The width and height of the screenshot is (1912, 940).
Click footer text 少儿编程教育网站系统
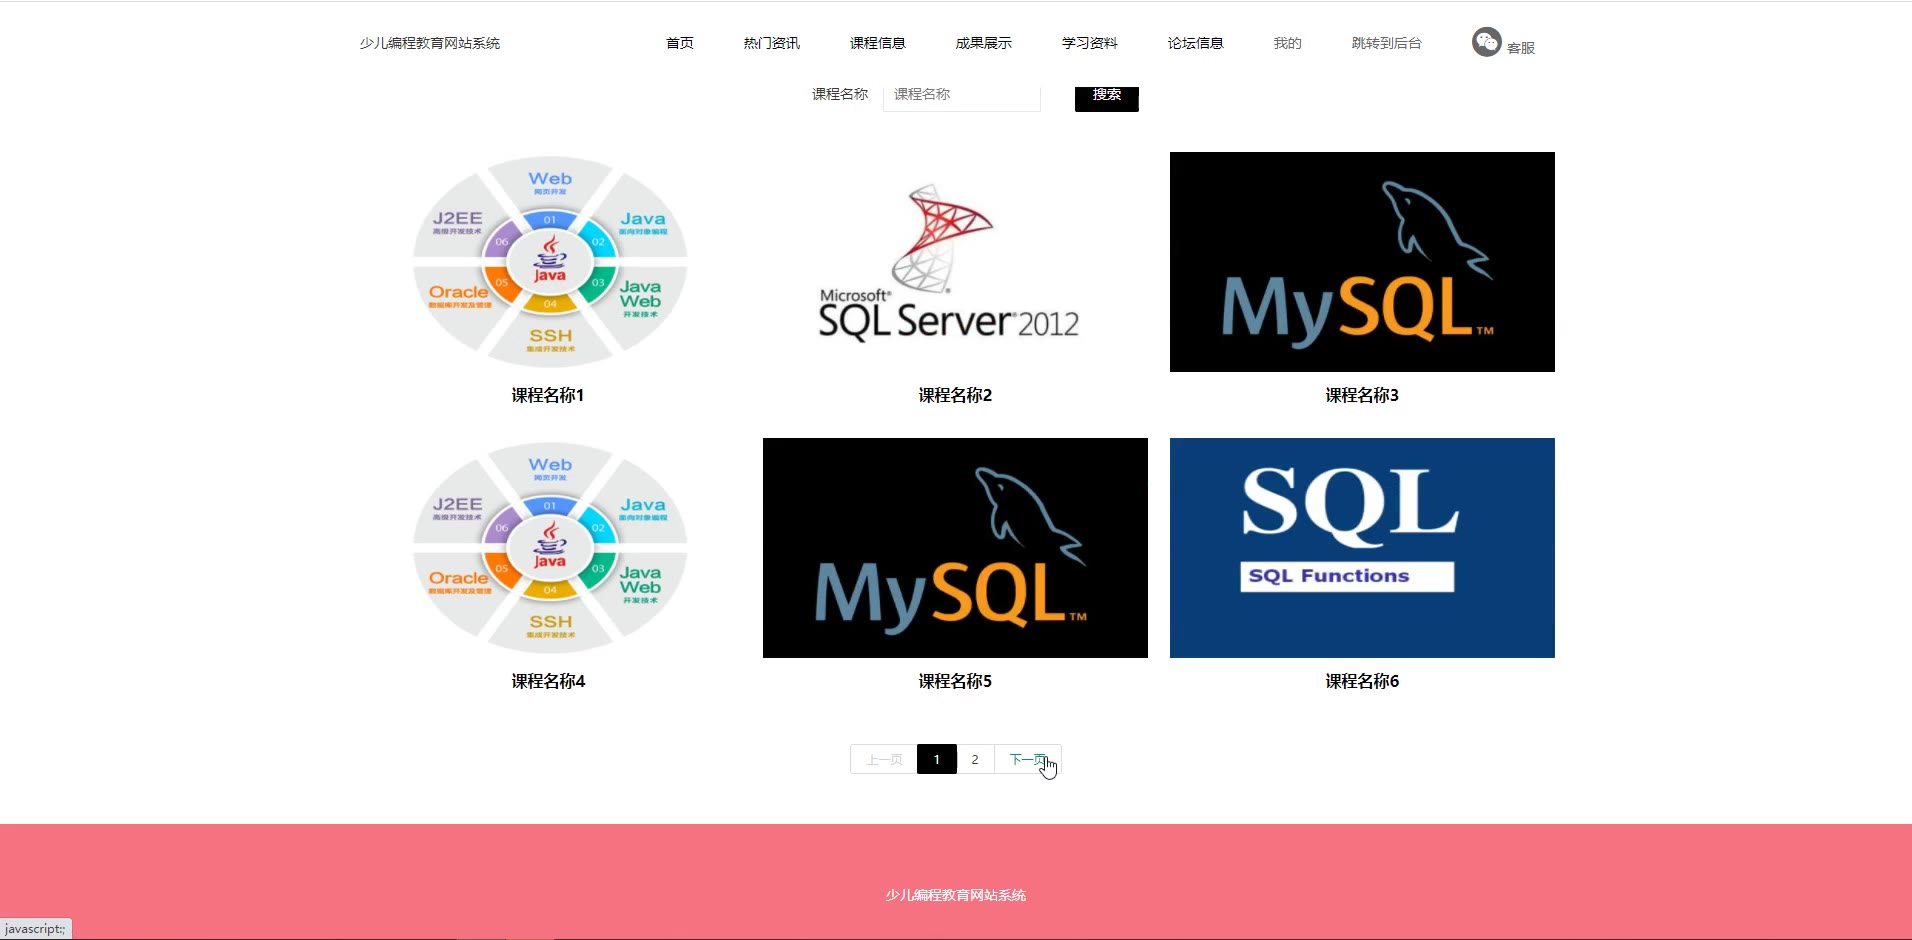tap(955, 895)
